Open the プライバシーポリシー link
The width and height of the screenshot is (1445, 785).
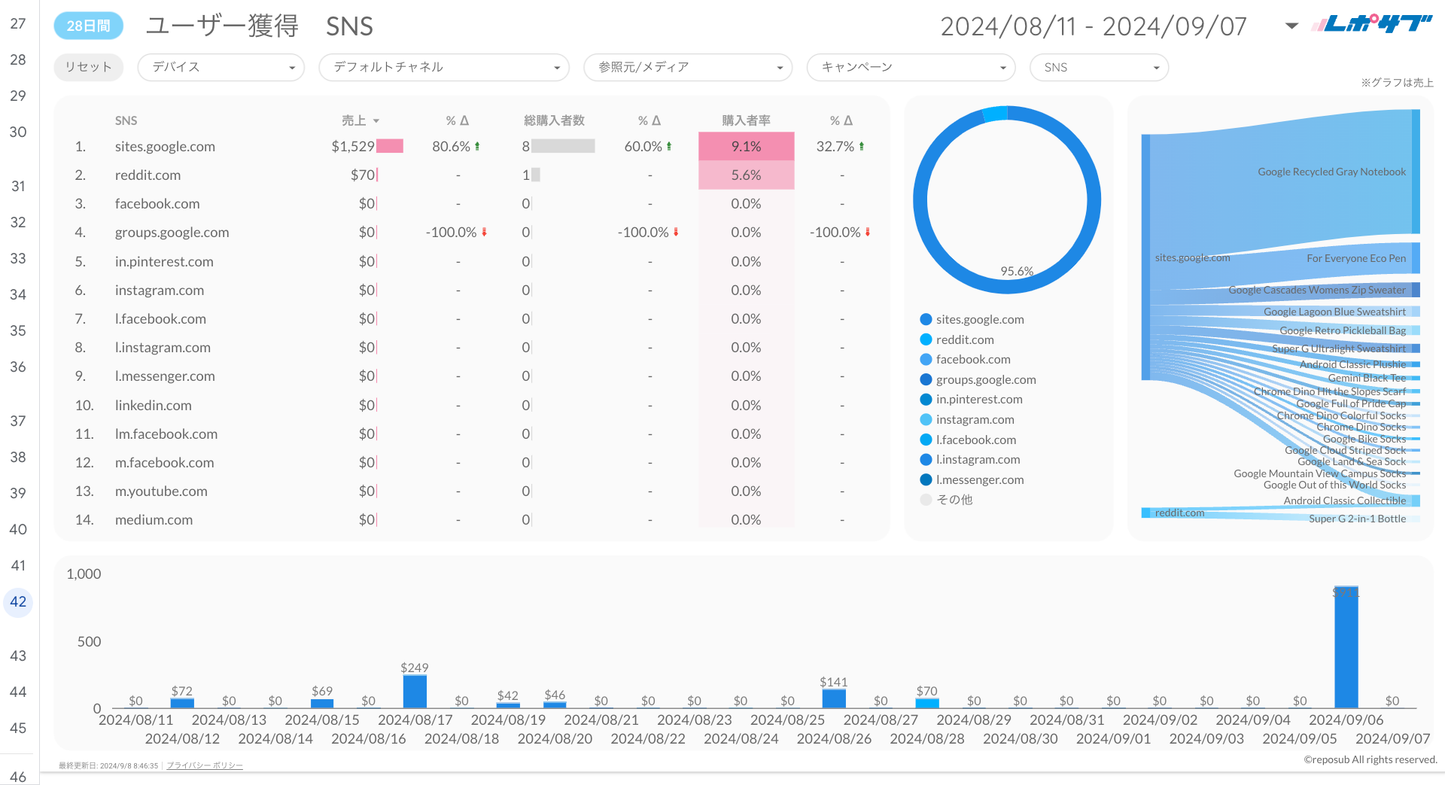pyautogui.click(x=204, y=765)
